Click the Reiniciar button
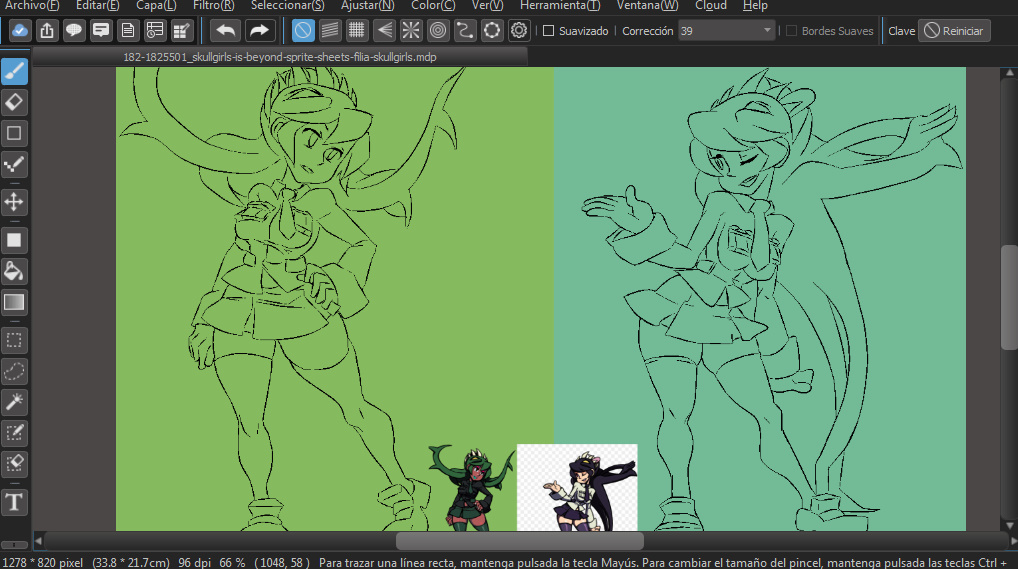The image size is (1018, 569). click(x=954, y=31)
